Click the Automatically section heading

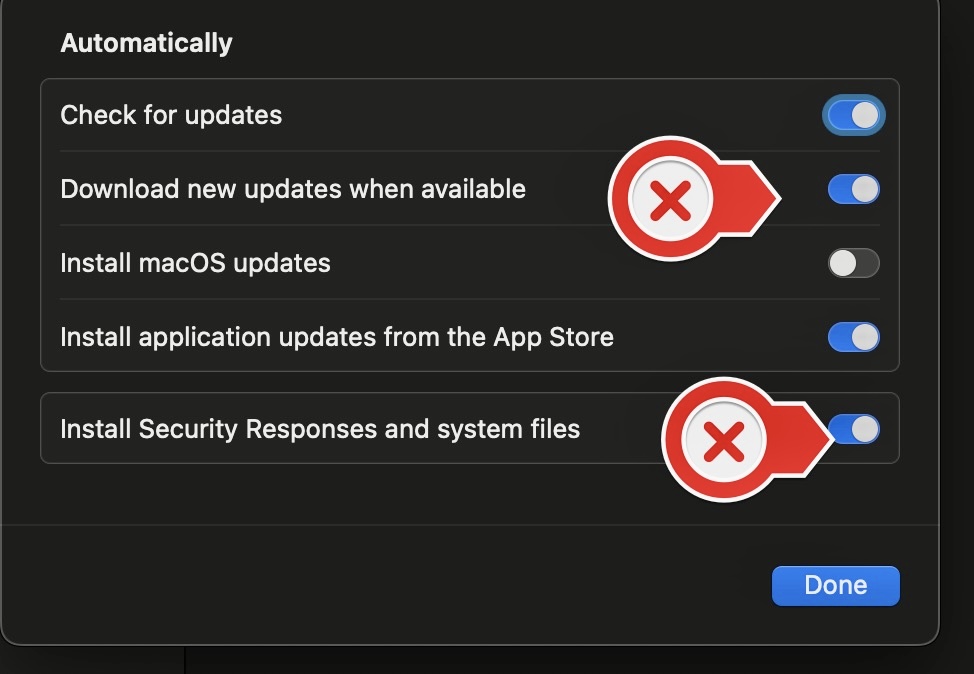point(146,44)
